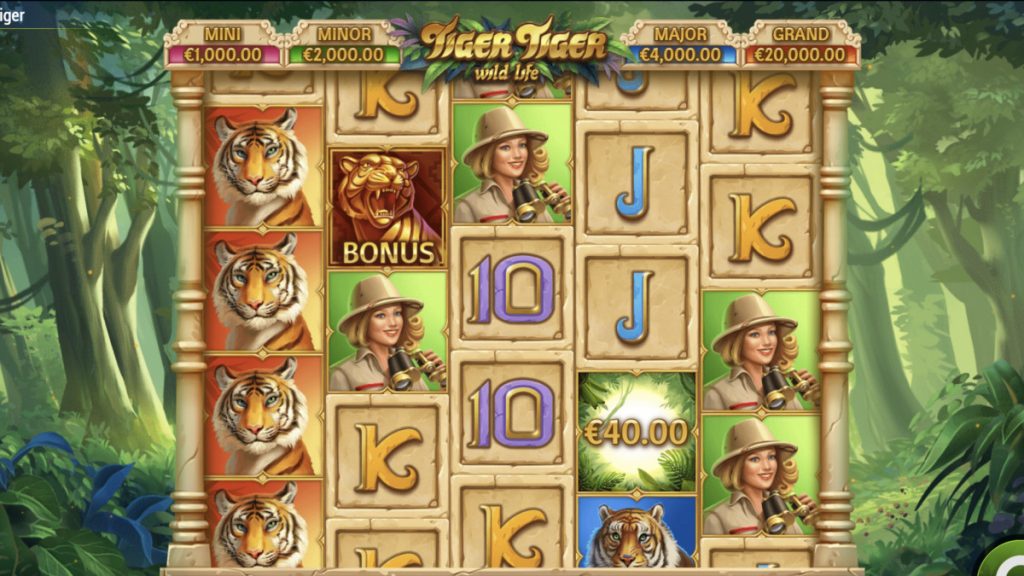Viewport: 1024px width, 576px height.
Task: Click the explorer woman symbol below BONUS tile
Action: 387,331
